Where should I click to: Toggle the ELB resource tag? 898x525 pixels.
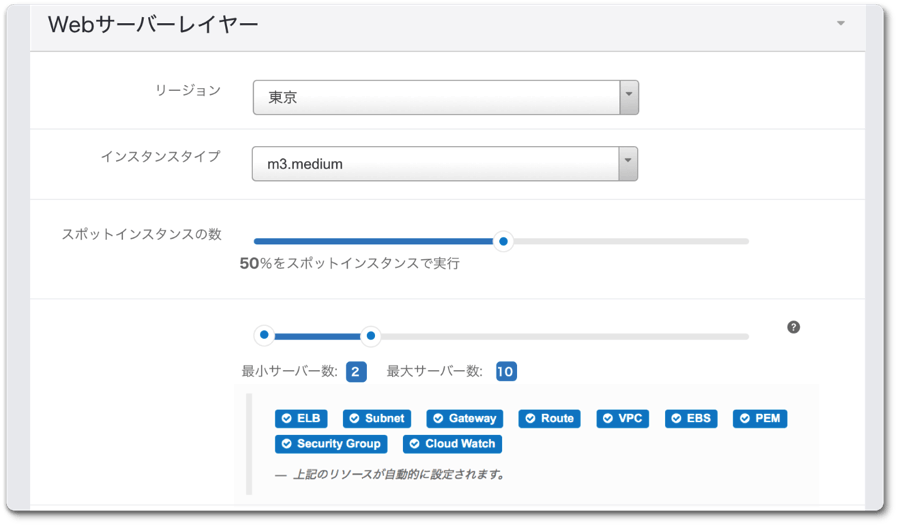301,418
